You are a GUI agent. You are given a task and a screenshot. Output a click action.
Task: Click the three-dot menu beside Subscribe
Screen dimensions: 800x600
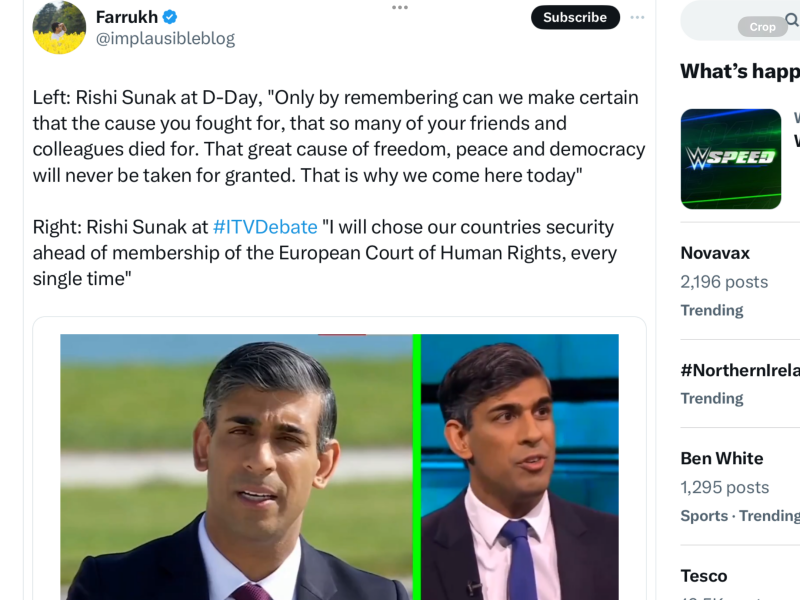pyautogui.click(x=637, y=17)
